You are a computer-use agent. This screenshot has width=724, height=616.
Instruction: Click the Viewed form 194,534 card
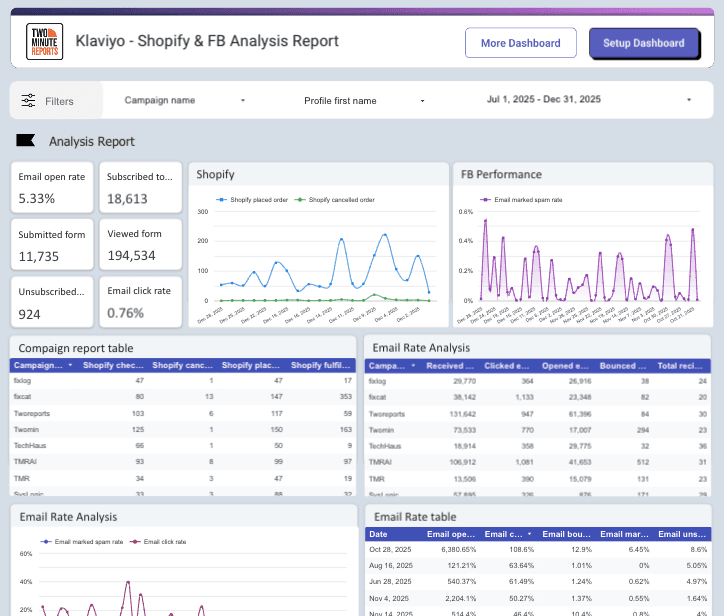[x=141, y=245]
